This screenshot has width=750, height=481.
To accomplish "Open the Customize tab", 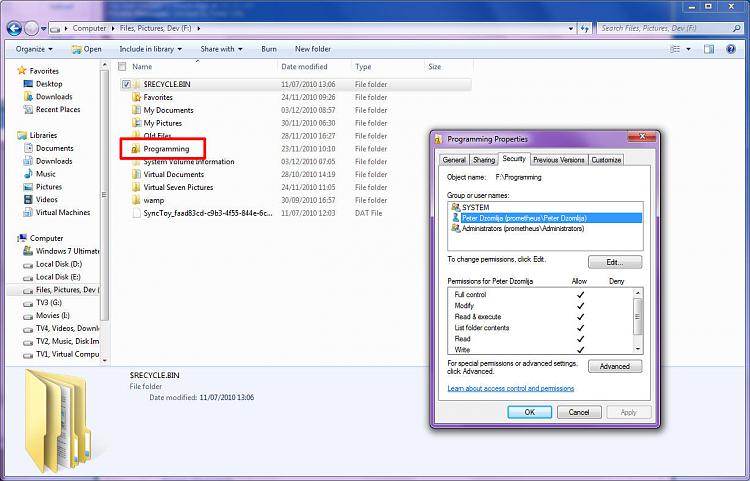I will 606,160.
